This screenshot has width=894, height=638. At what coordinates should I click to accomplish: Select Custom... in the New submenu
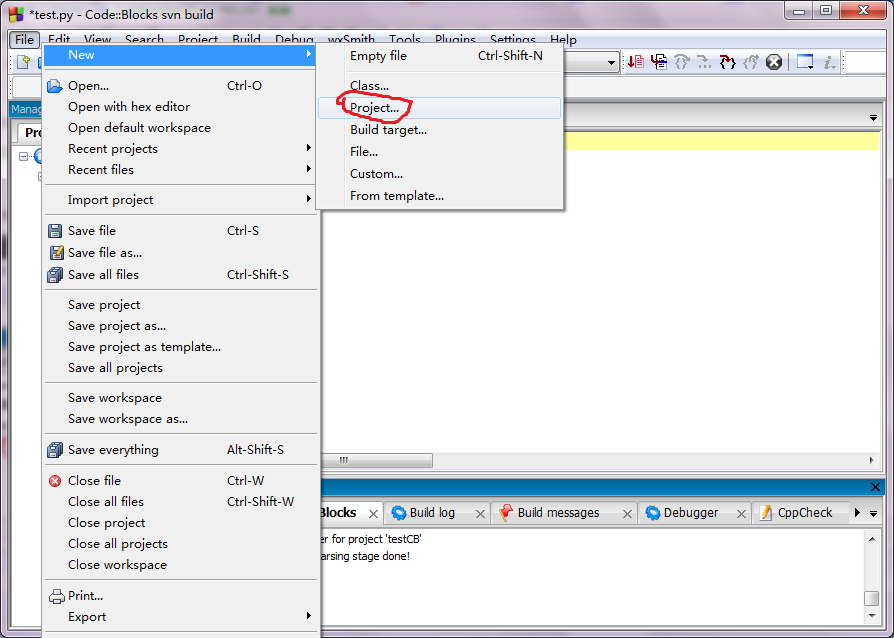coord(440,174)
